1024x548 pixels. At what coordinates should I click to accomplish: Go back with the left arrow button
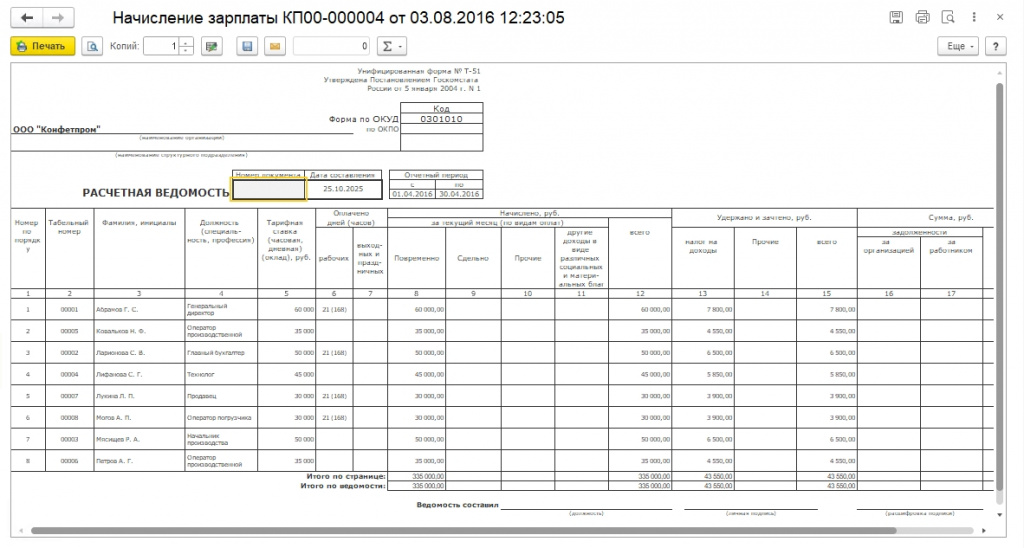coord(27,18)
